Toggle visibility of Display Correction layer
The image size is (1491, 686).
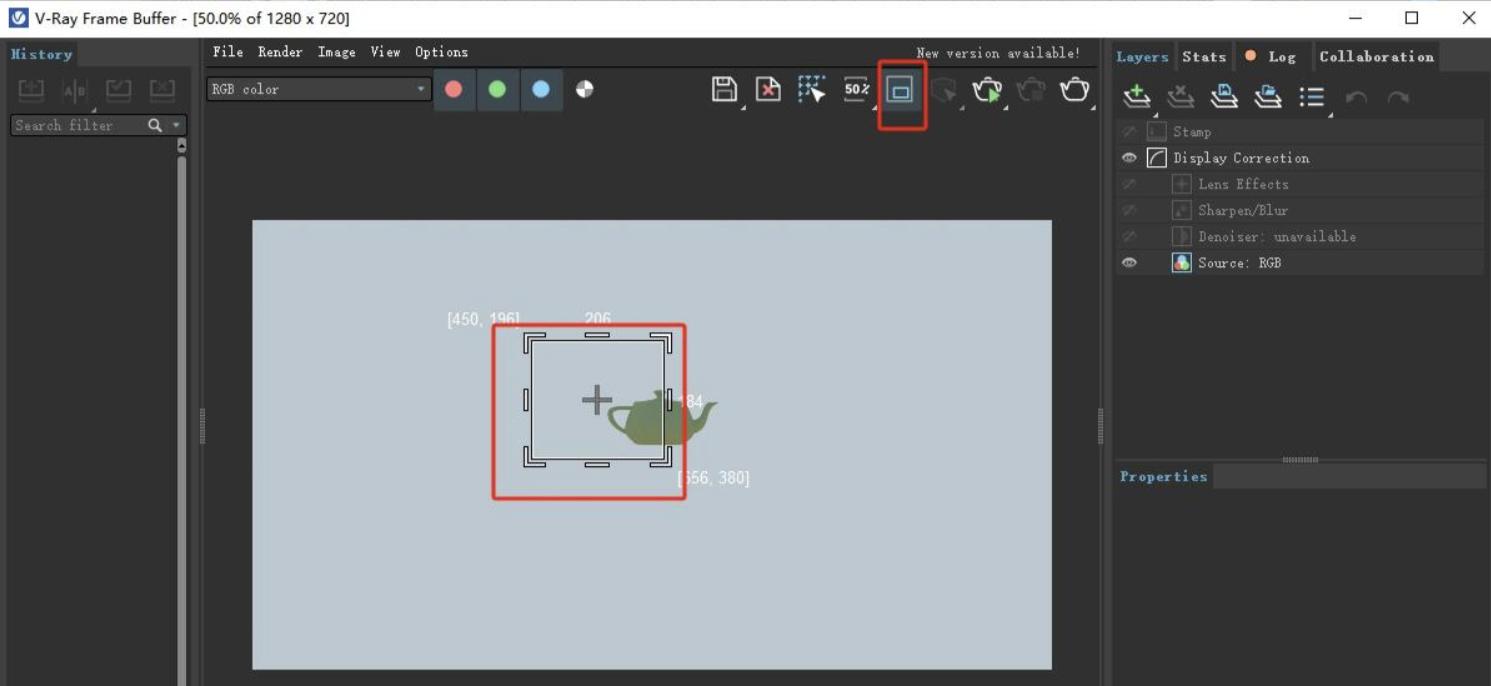tap(1129, 158)
